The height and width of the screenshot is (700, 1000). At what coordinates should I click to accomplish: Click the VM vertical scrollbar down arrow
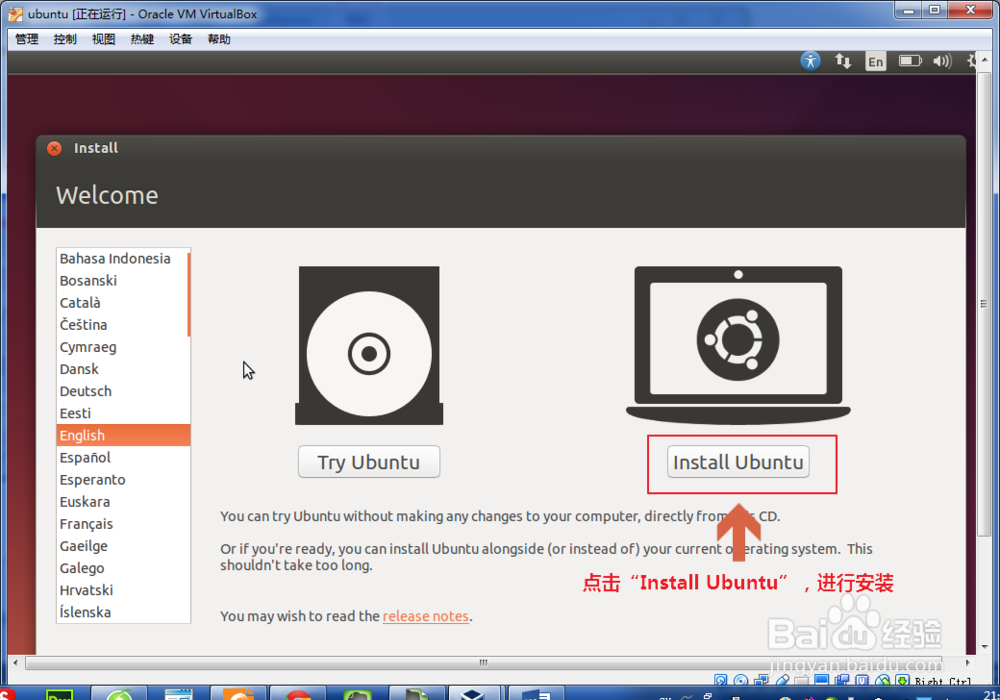pyautogui.click(x=985, y=647)
